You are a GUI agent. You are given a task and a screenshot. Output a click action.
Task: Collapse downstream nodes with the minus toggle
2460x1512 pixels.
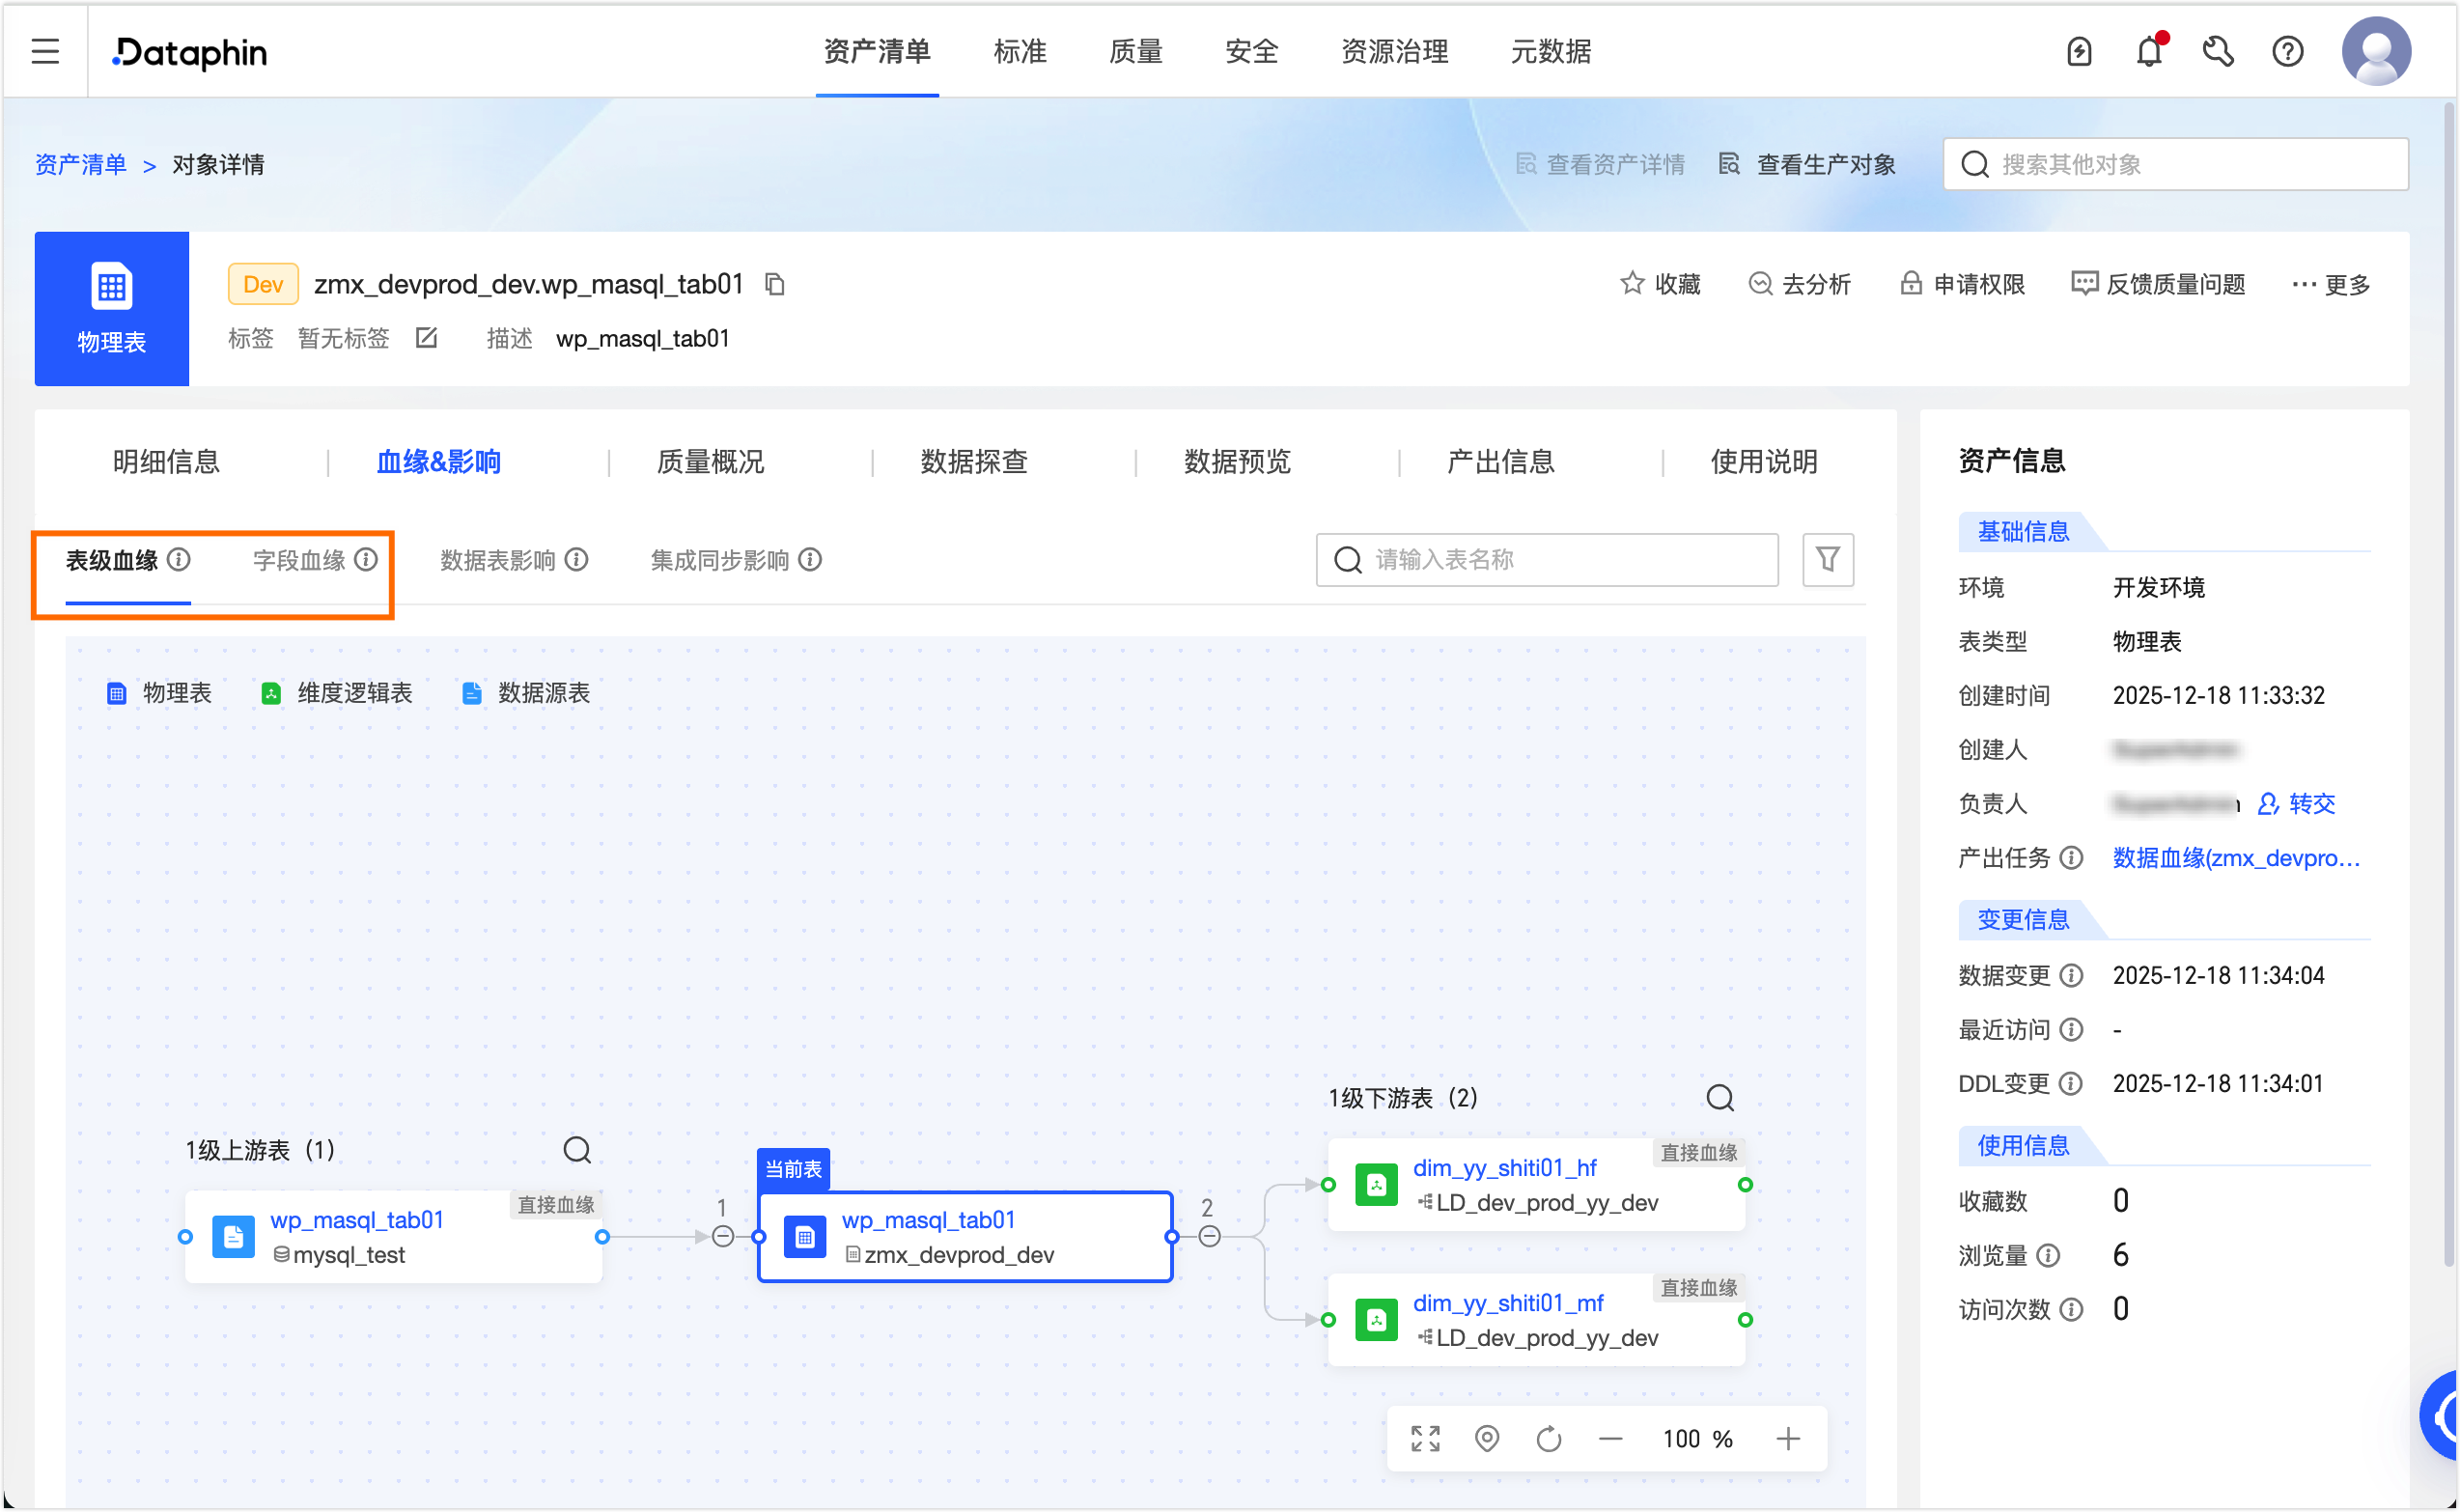pyautogui.click(x=1209, y=1237)
